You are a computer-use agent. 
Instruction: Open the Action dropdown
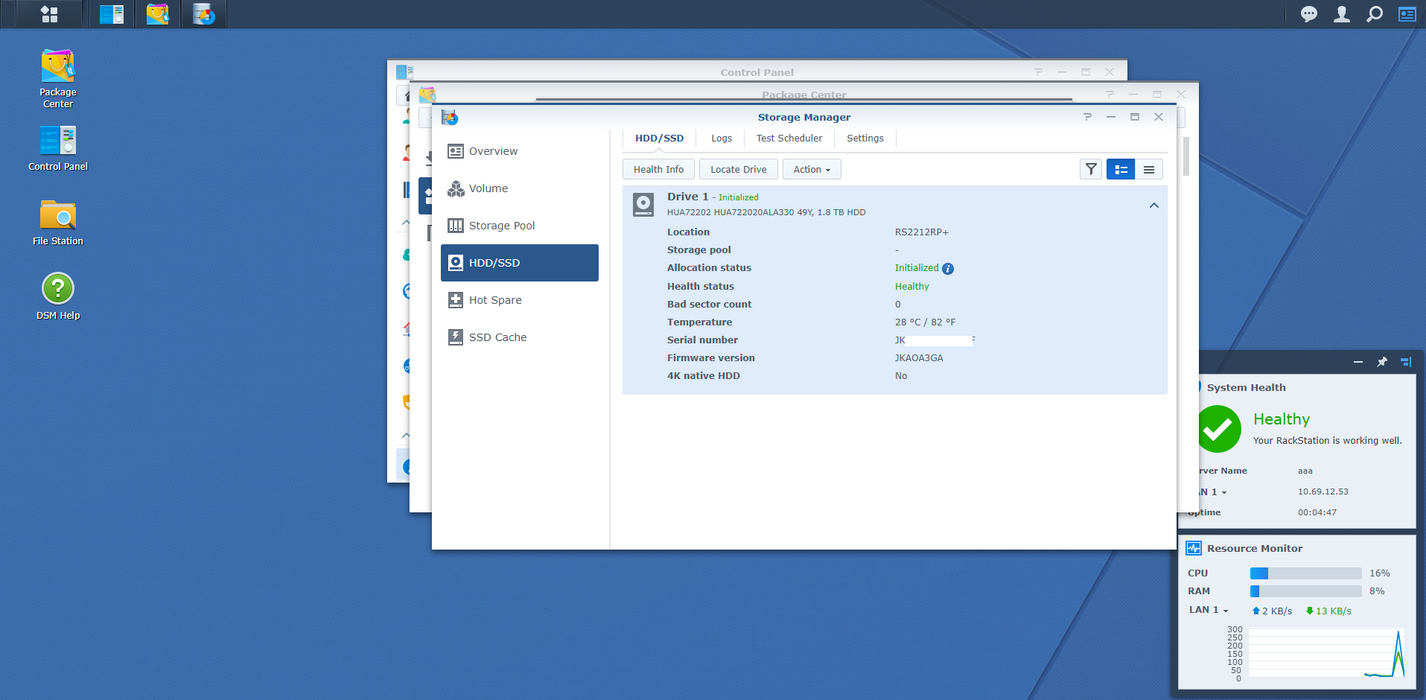(x=811, y=170)
